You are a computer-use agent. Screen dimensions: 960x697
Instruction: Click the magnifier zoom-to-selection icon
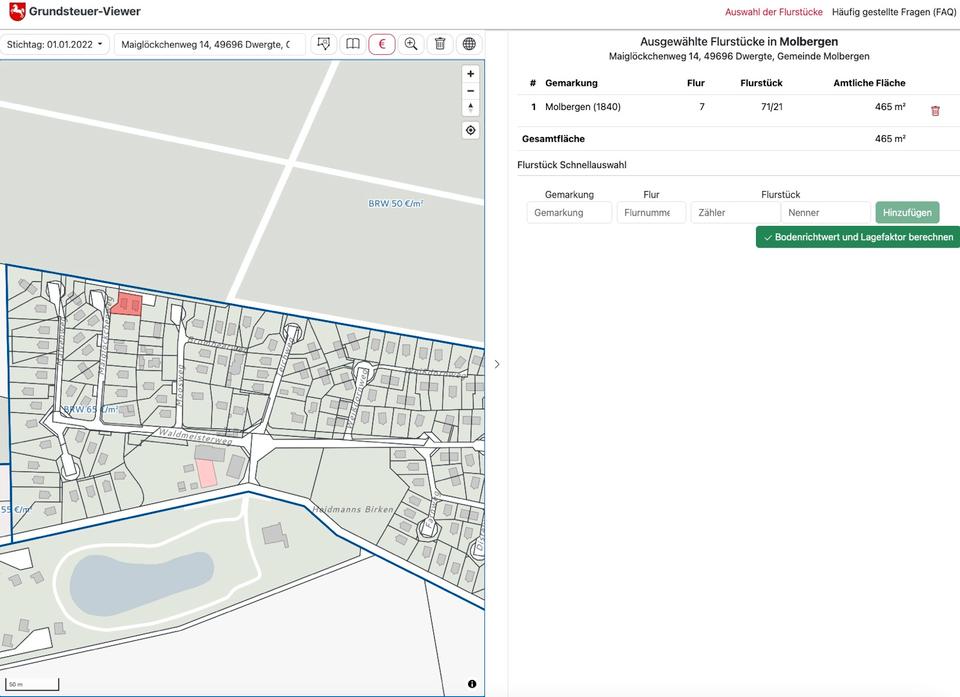click(411, 44)
